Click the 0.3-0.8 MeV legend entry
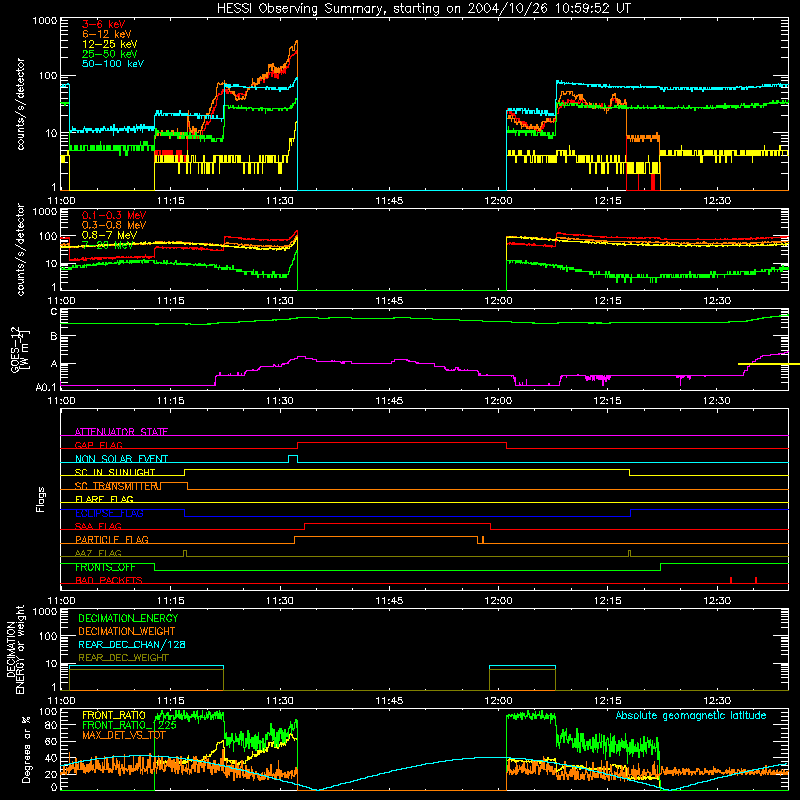The image size is (800, 800). click(114, 226)
